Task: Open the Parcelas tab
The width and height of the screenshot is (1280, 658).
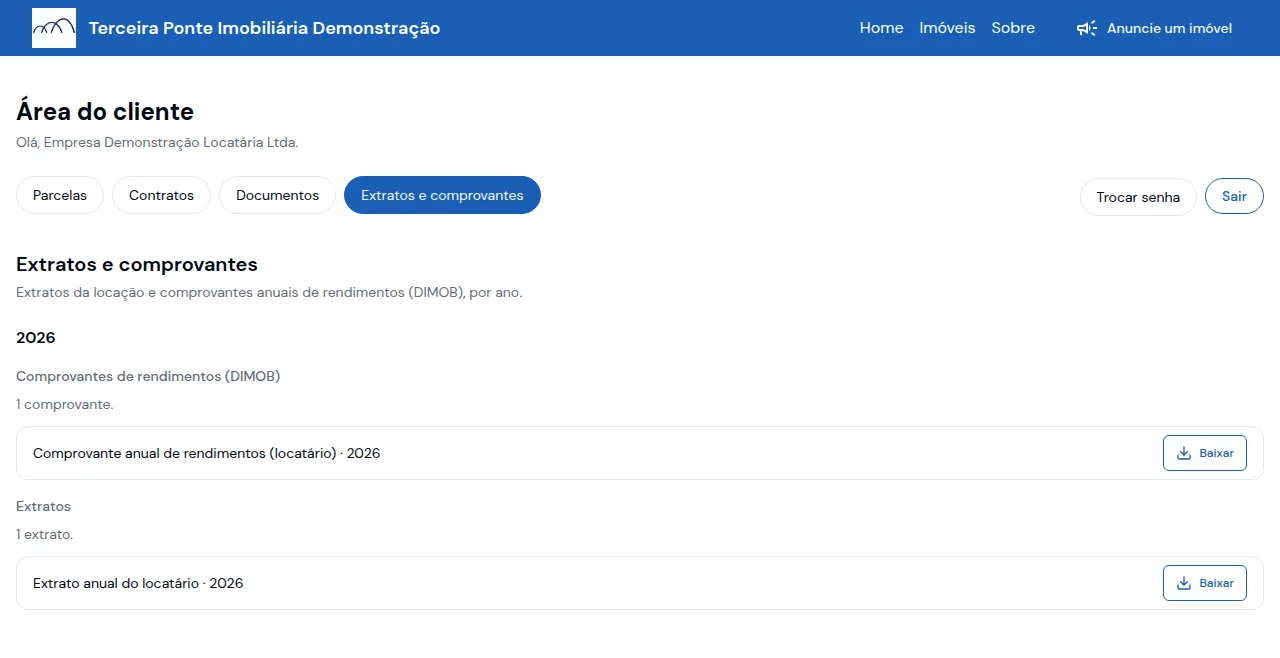Action: [60, 195]
